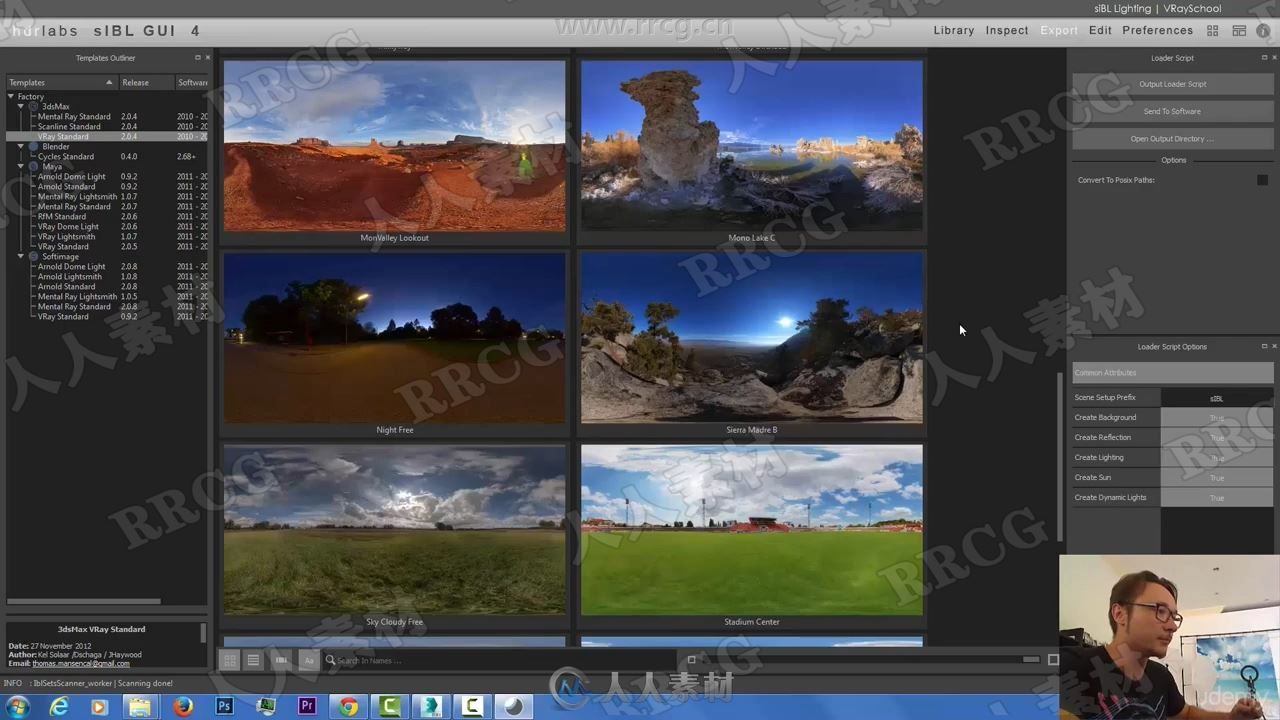1280x720 pixels.
Task: Toggle case sensitive Aa search icon
Action: tap(308, 660)
